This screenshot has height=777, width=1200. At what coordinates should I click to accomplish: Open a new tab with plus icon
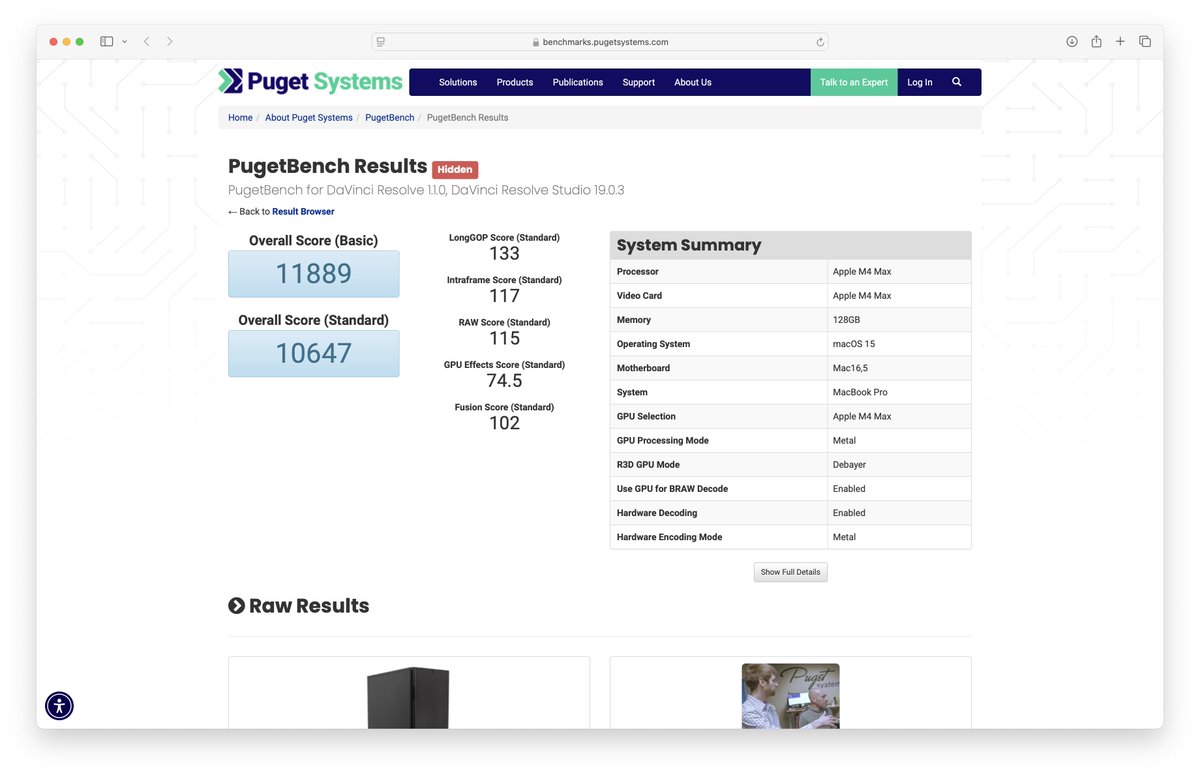(1120, 42)
